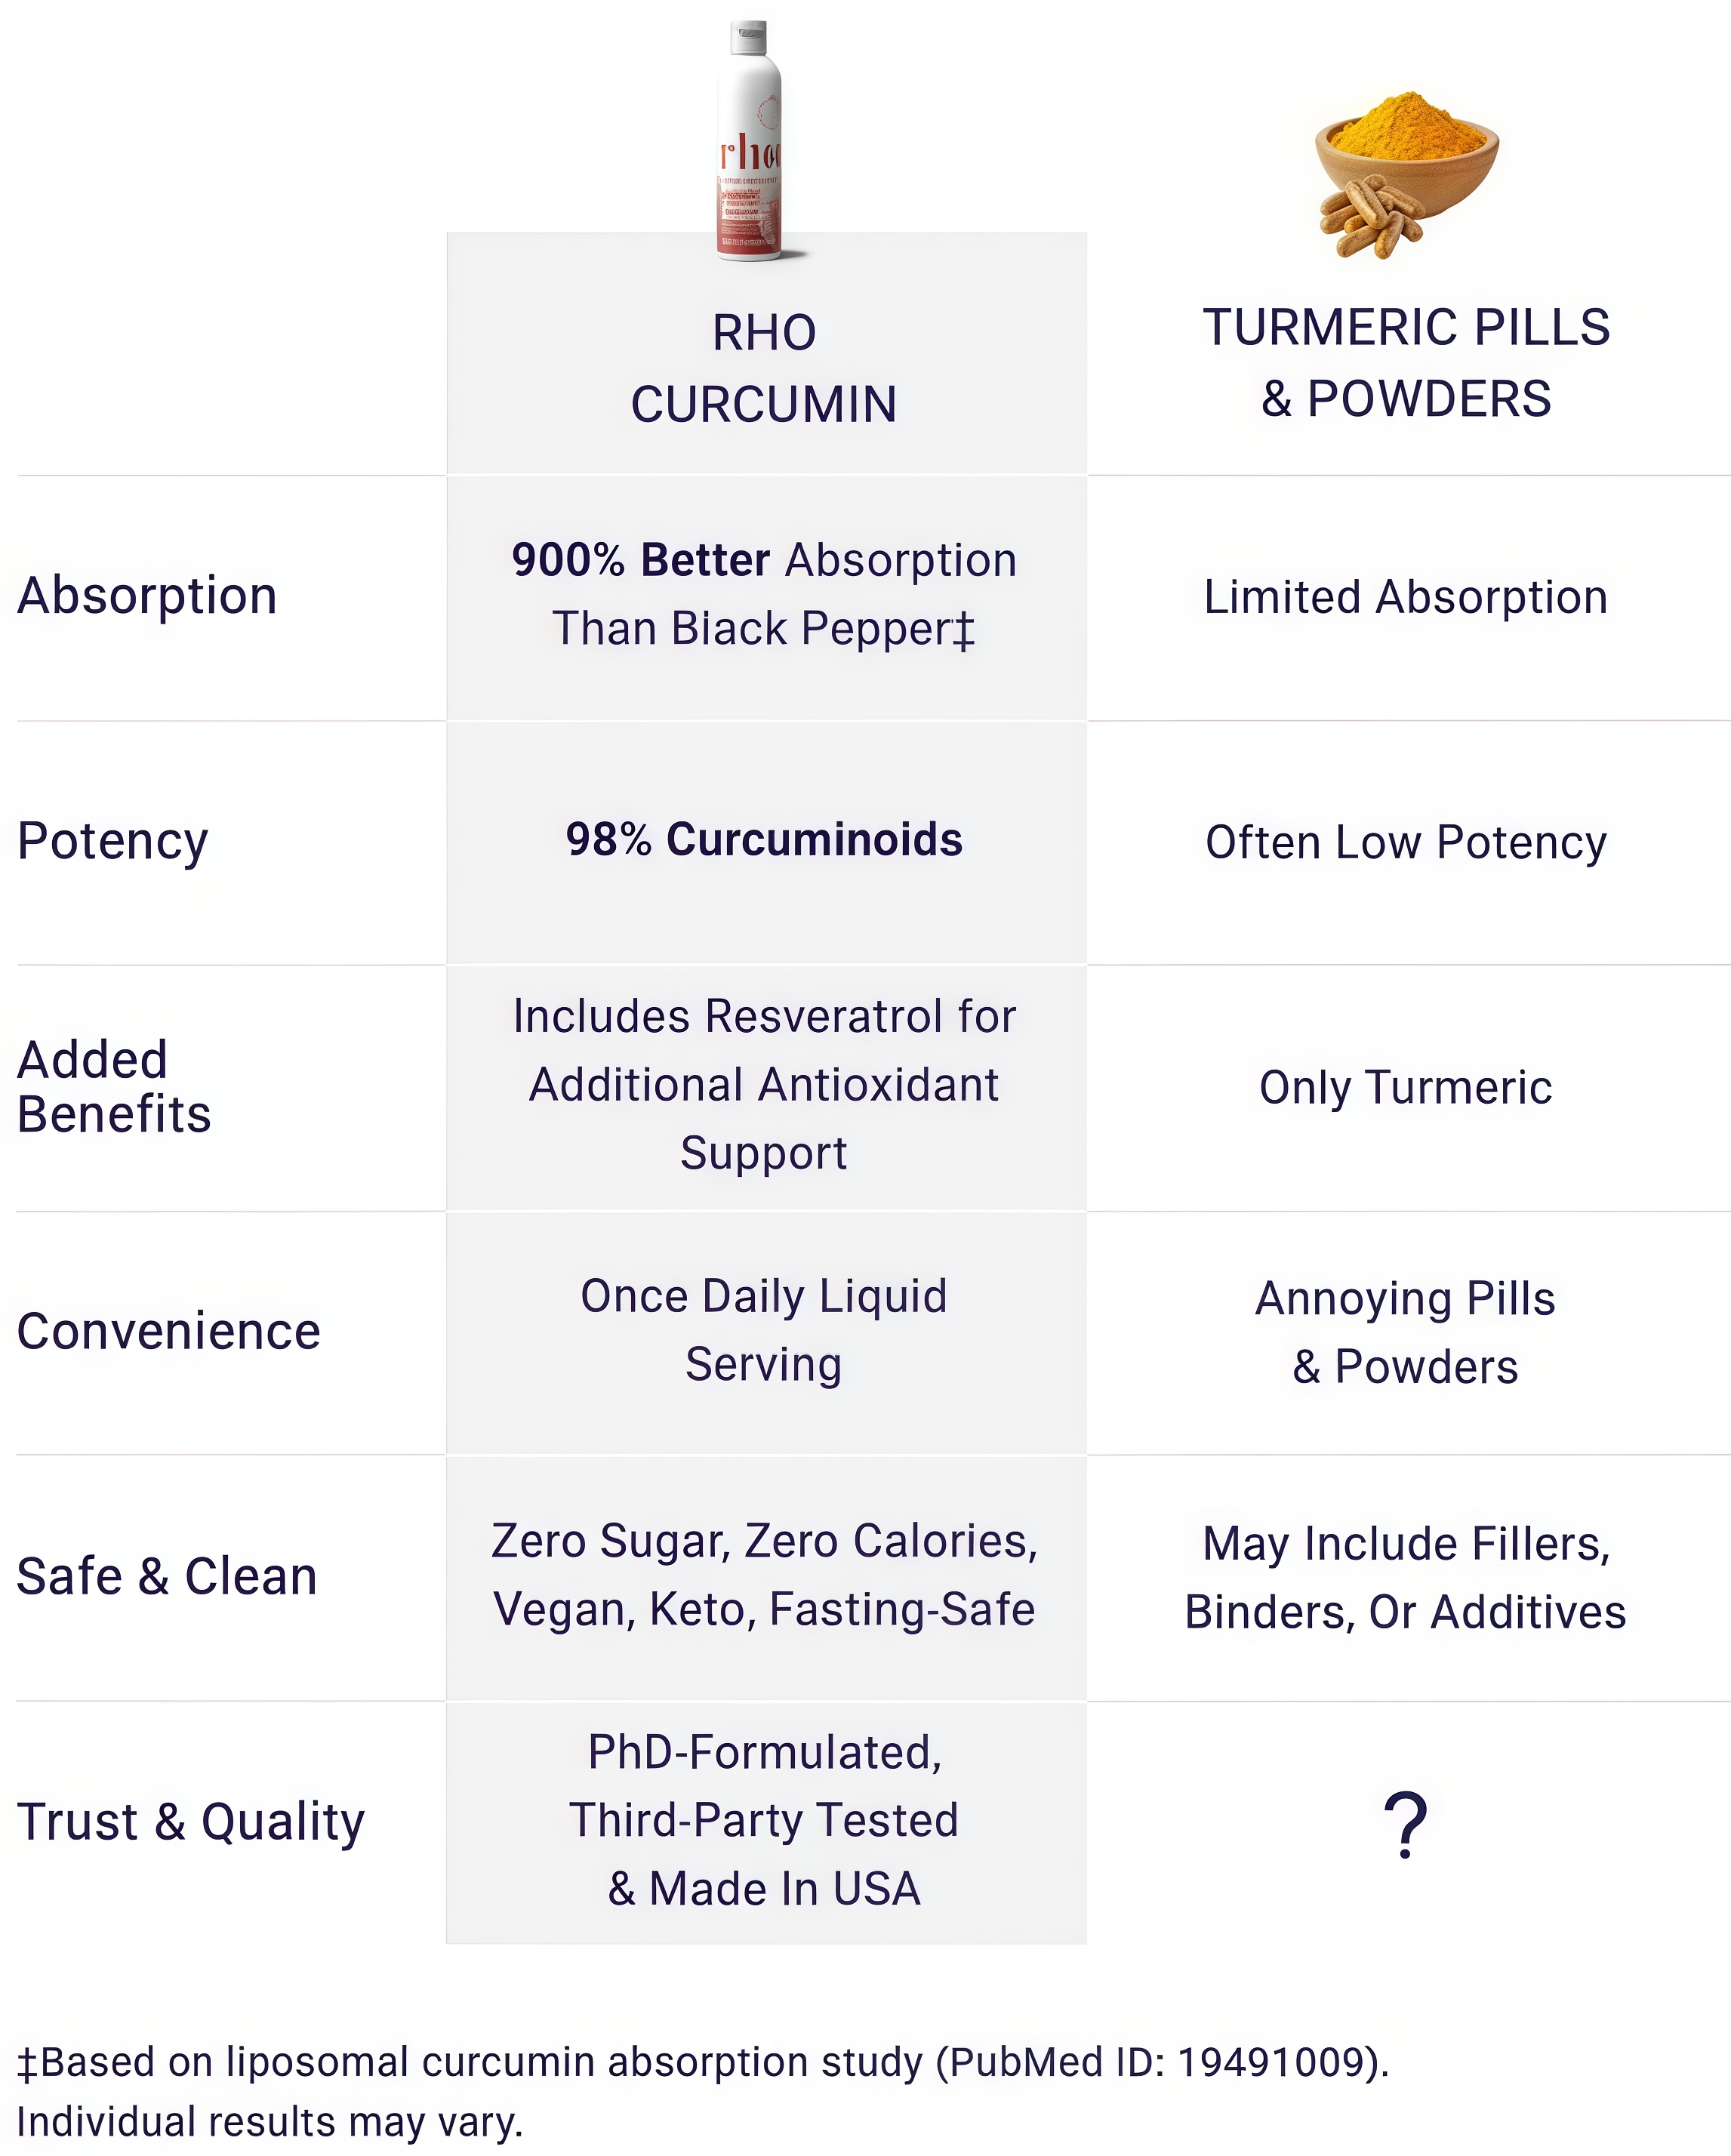Click the Safe & Clean row label

[167, 1576]
